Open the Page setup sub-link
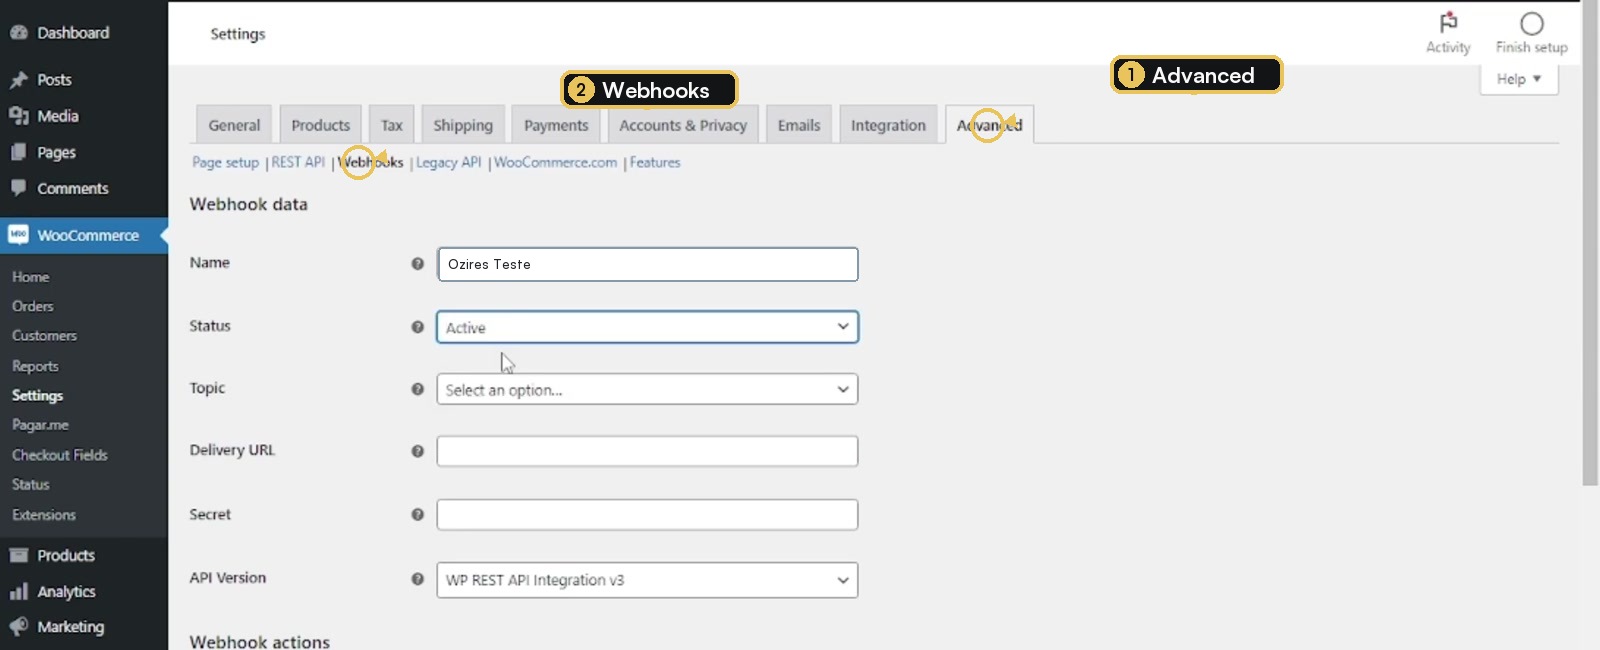The height and width of the screenshot is (650, 1600). pyautogui.click(x=225, y=162)
